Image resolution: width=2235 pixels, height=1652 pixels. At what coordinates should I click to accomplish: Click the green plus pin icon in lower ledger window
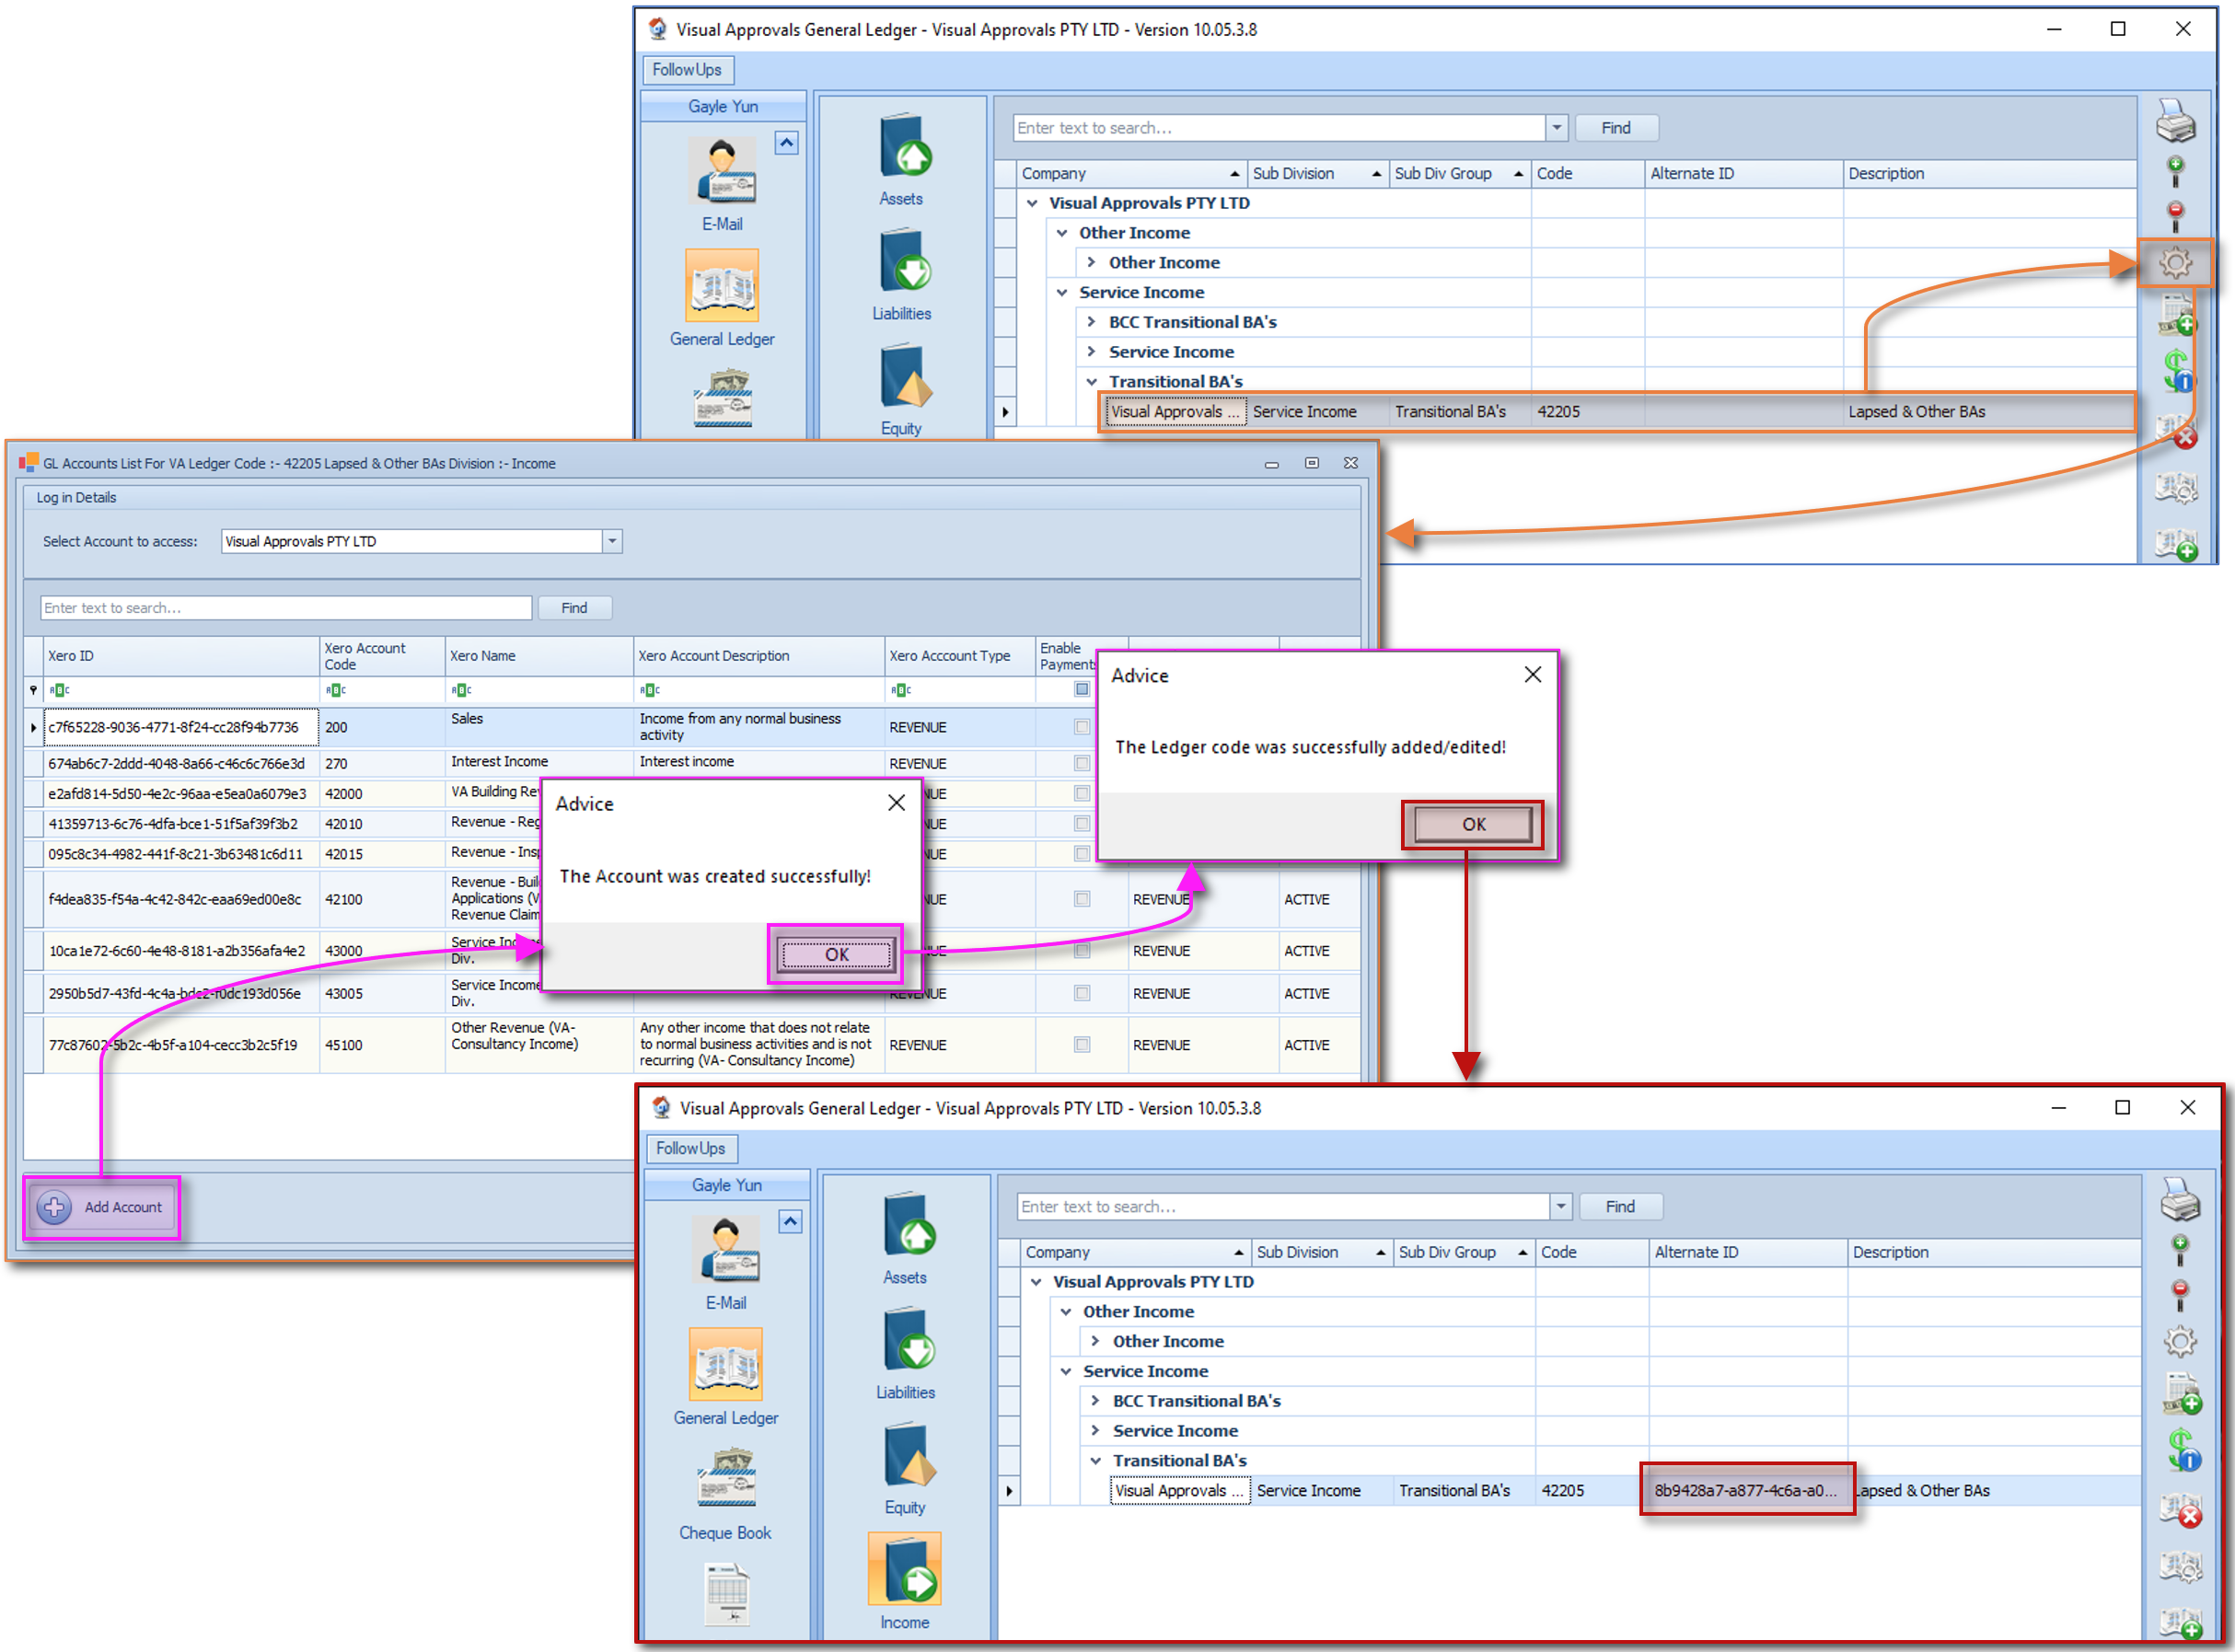[2180, 1250]
